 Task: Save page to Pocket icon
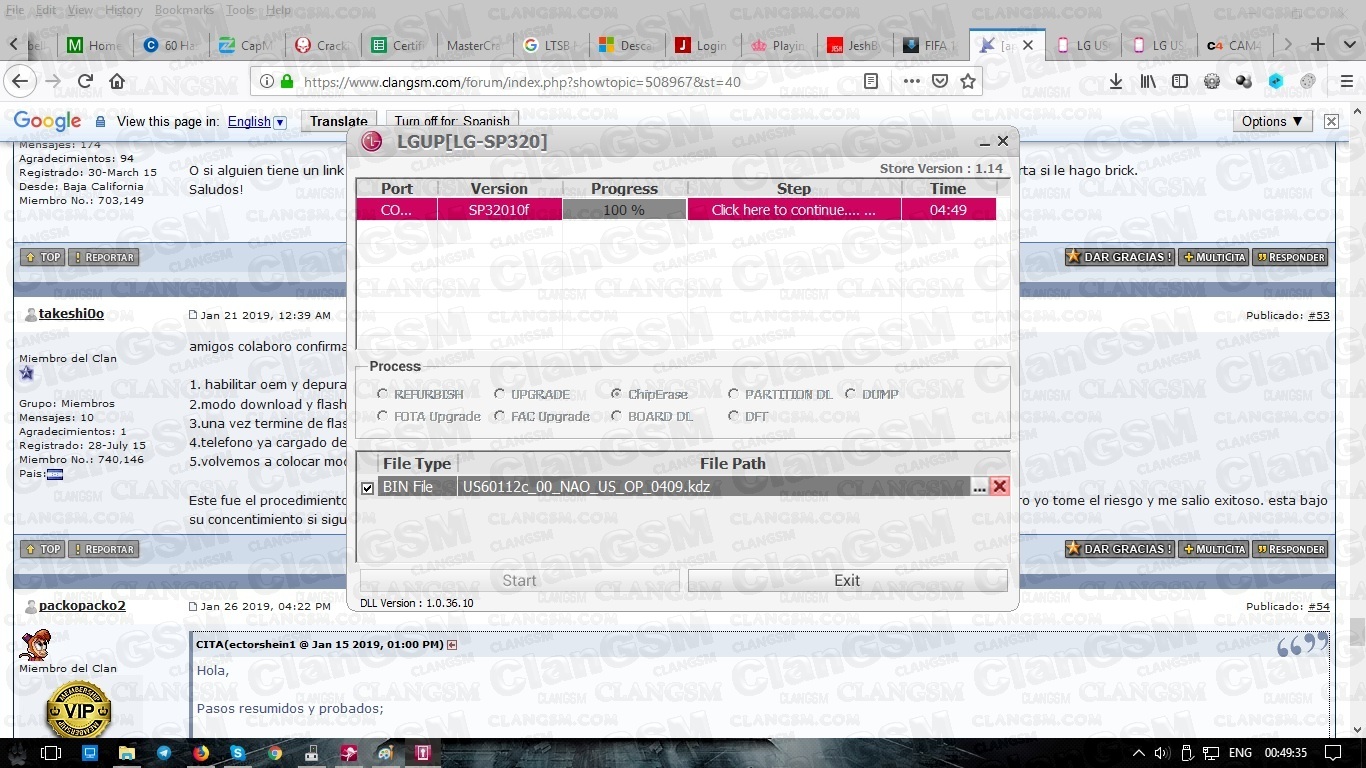[x=939, y=82]
